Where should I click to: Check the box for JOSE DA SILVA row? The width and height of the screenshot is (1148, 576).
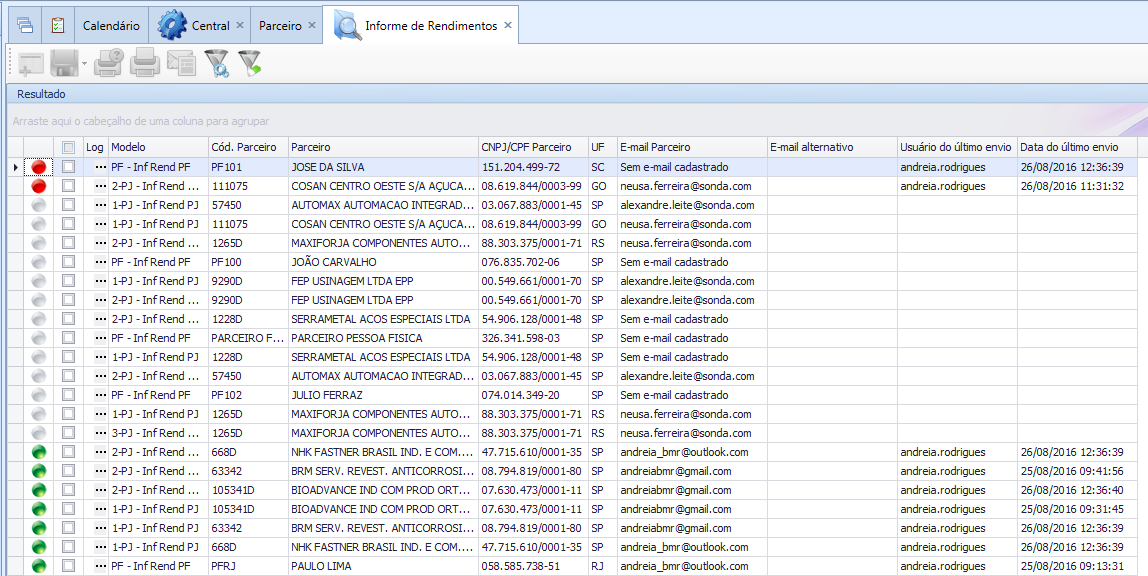click(x=68, y=167)
